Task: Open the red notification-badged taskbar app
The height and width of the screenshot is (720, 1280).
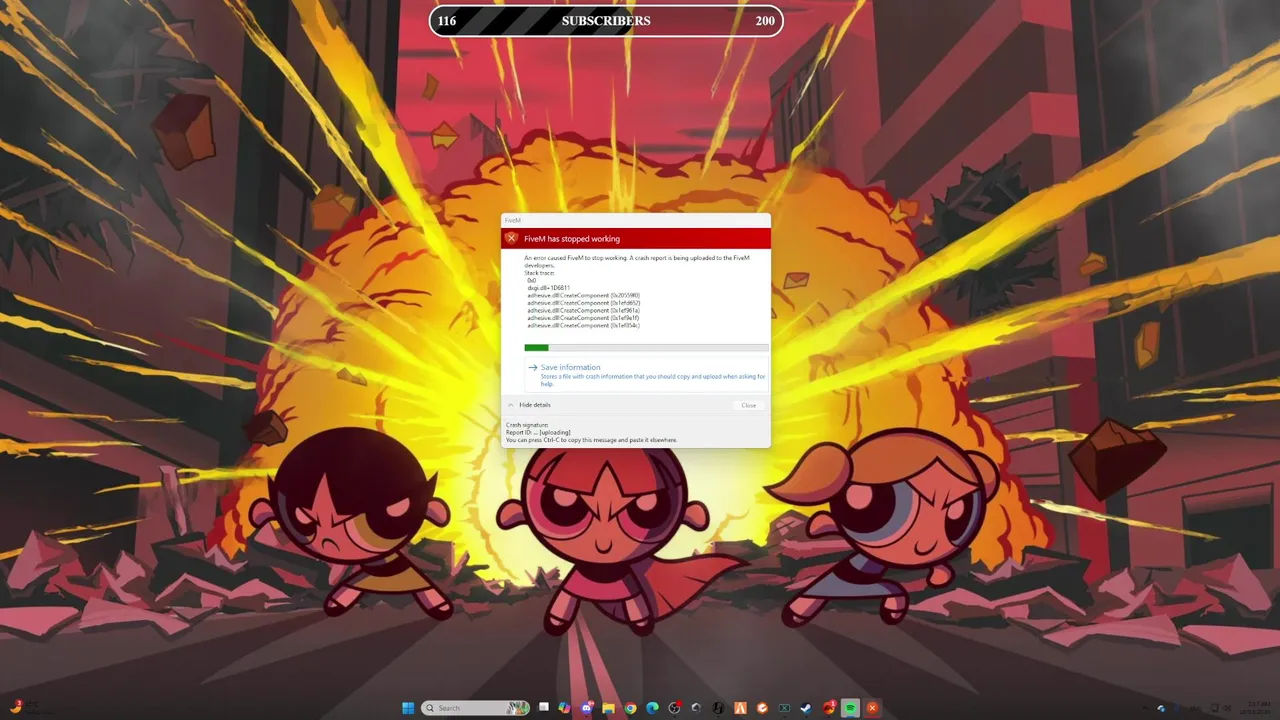Action: [x=829, y=708]
